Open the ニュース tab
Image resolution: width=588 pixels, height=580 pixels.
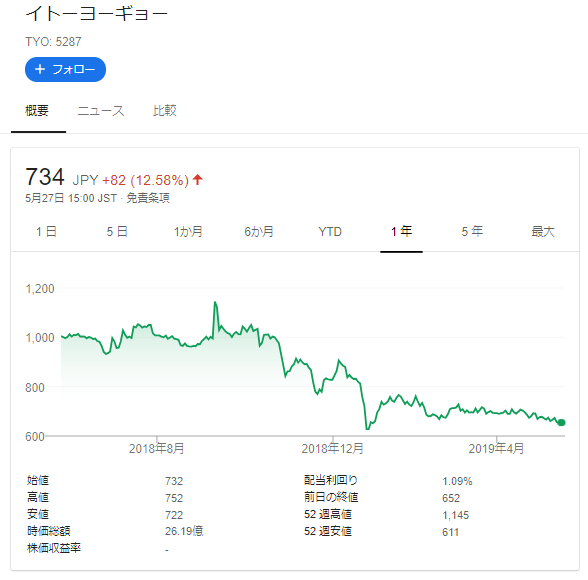[100, 111]
